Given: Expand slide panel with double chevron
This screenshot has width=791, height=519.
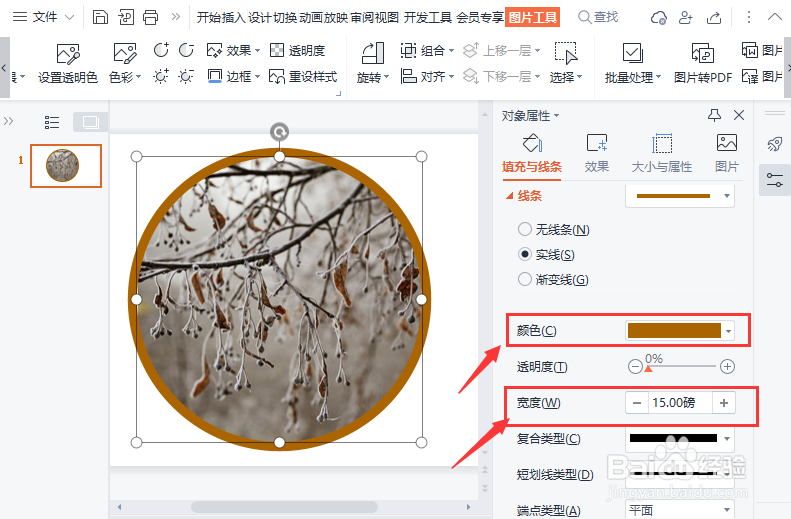Looking at the screenshot, I should click(8, 121).
